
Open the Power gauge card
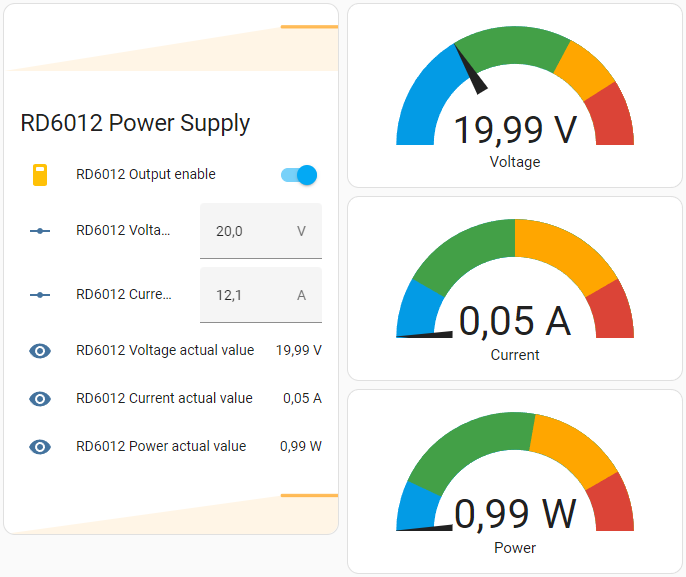click(x=514, y=481)
